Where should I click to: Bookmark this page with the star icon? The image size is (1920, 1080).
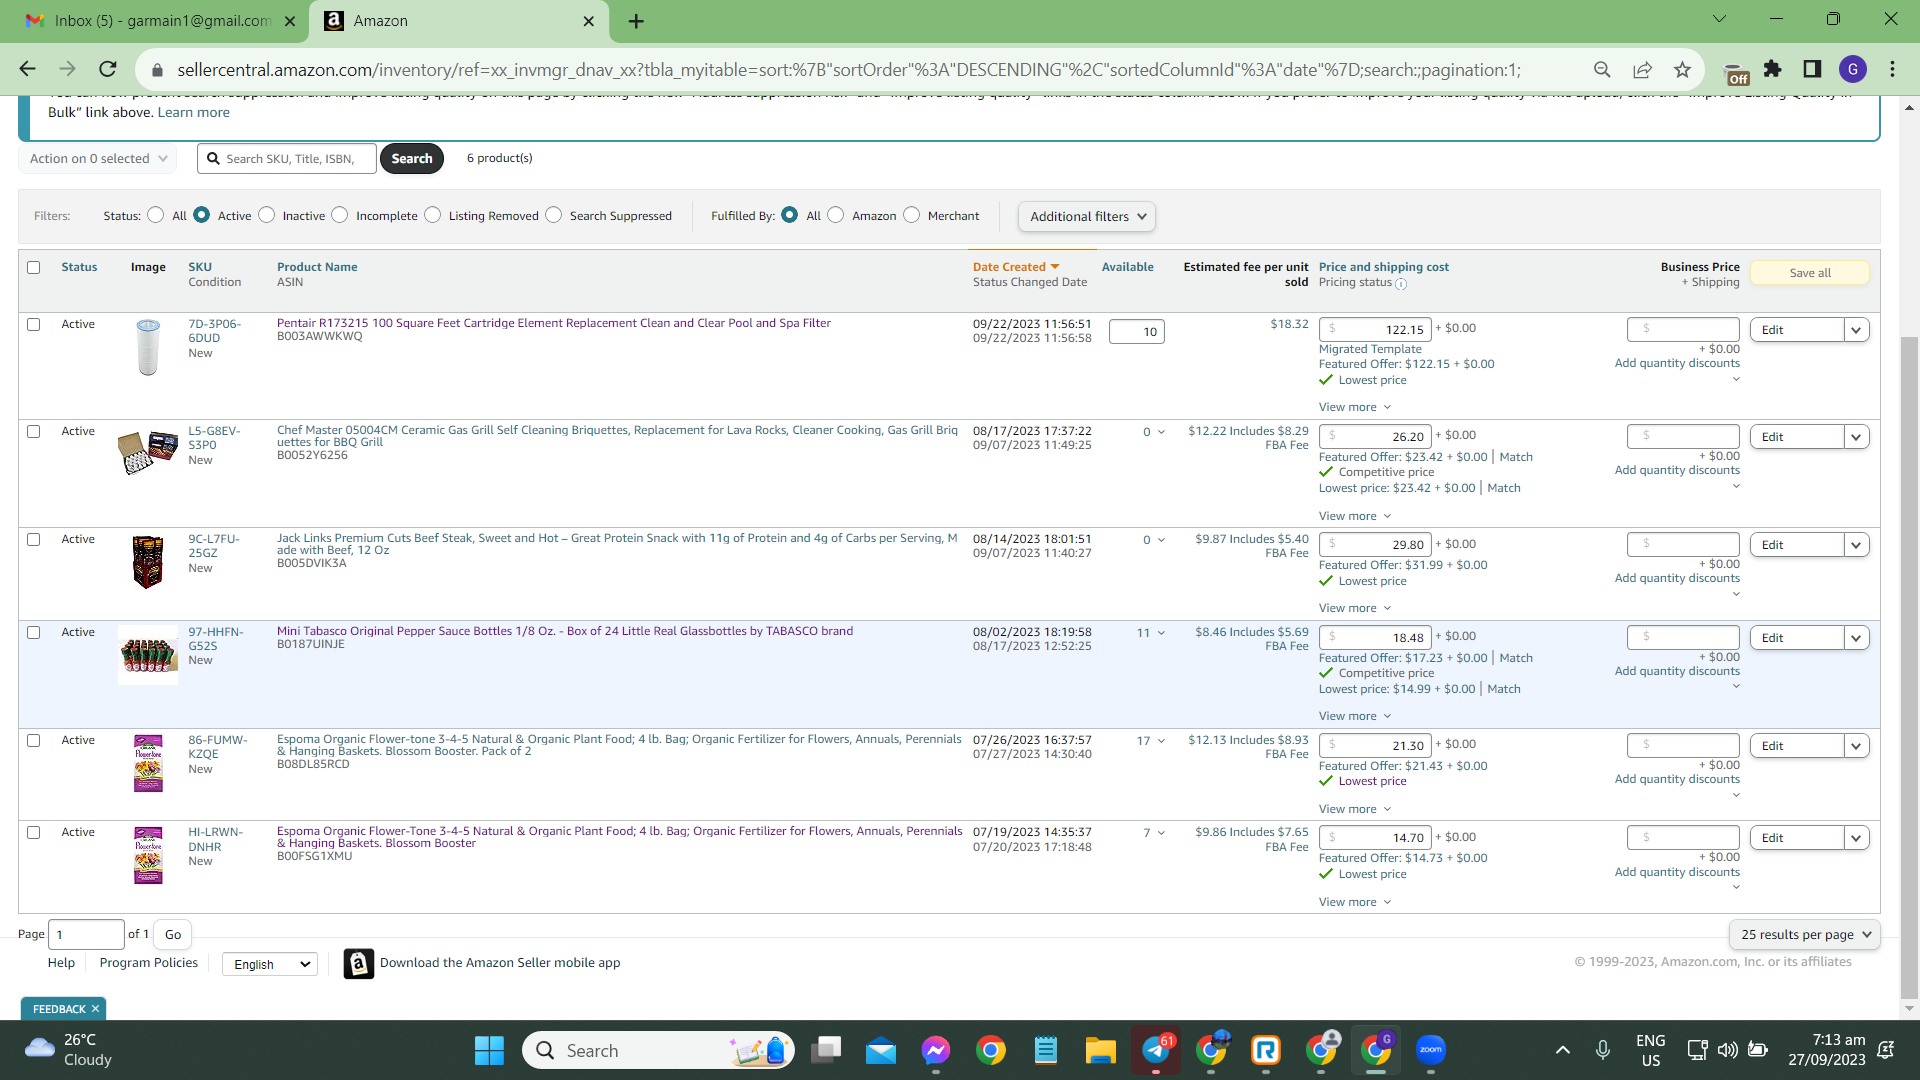(x=1682, y=69)
